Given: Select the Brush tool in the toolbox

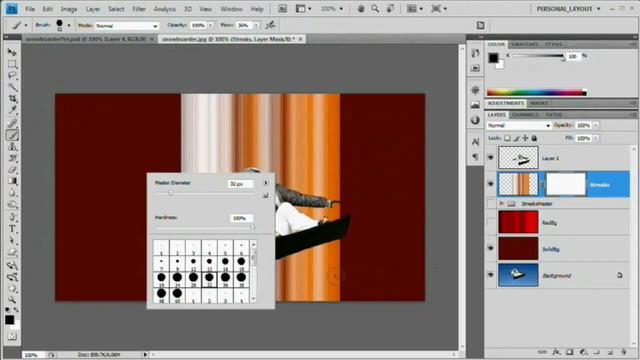Looking at the screenshot, I should coord(12,135).
